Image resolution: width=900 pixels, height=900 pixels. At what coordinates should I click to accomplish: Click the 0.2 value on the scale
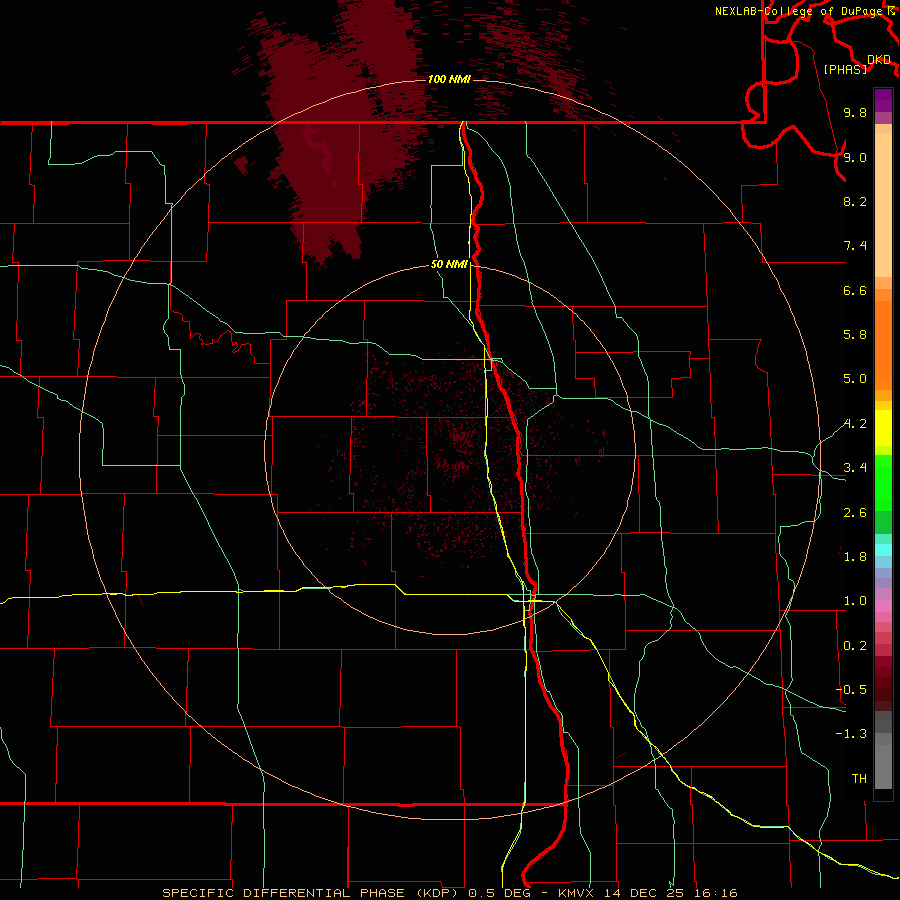point(855,646)
